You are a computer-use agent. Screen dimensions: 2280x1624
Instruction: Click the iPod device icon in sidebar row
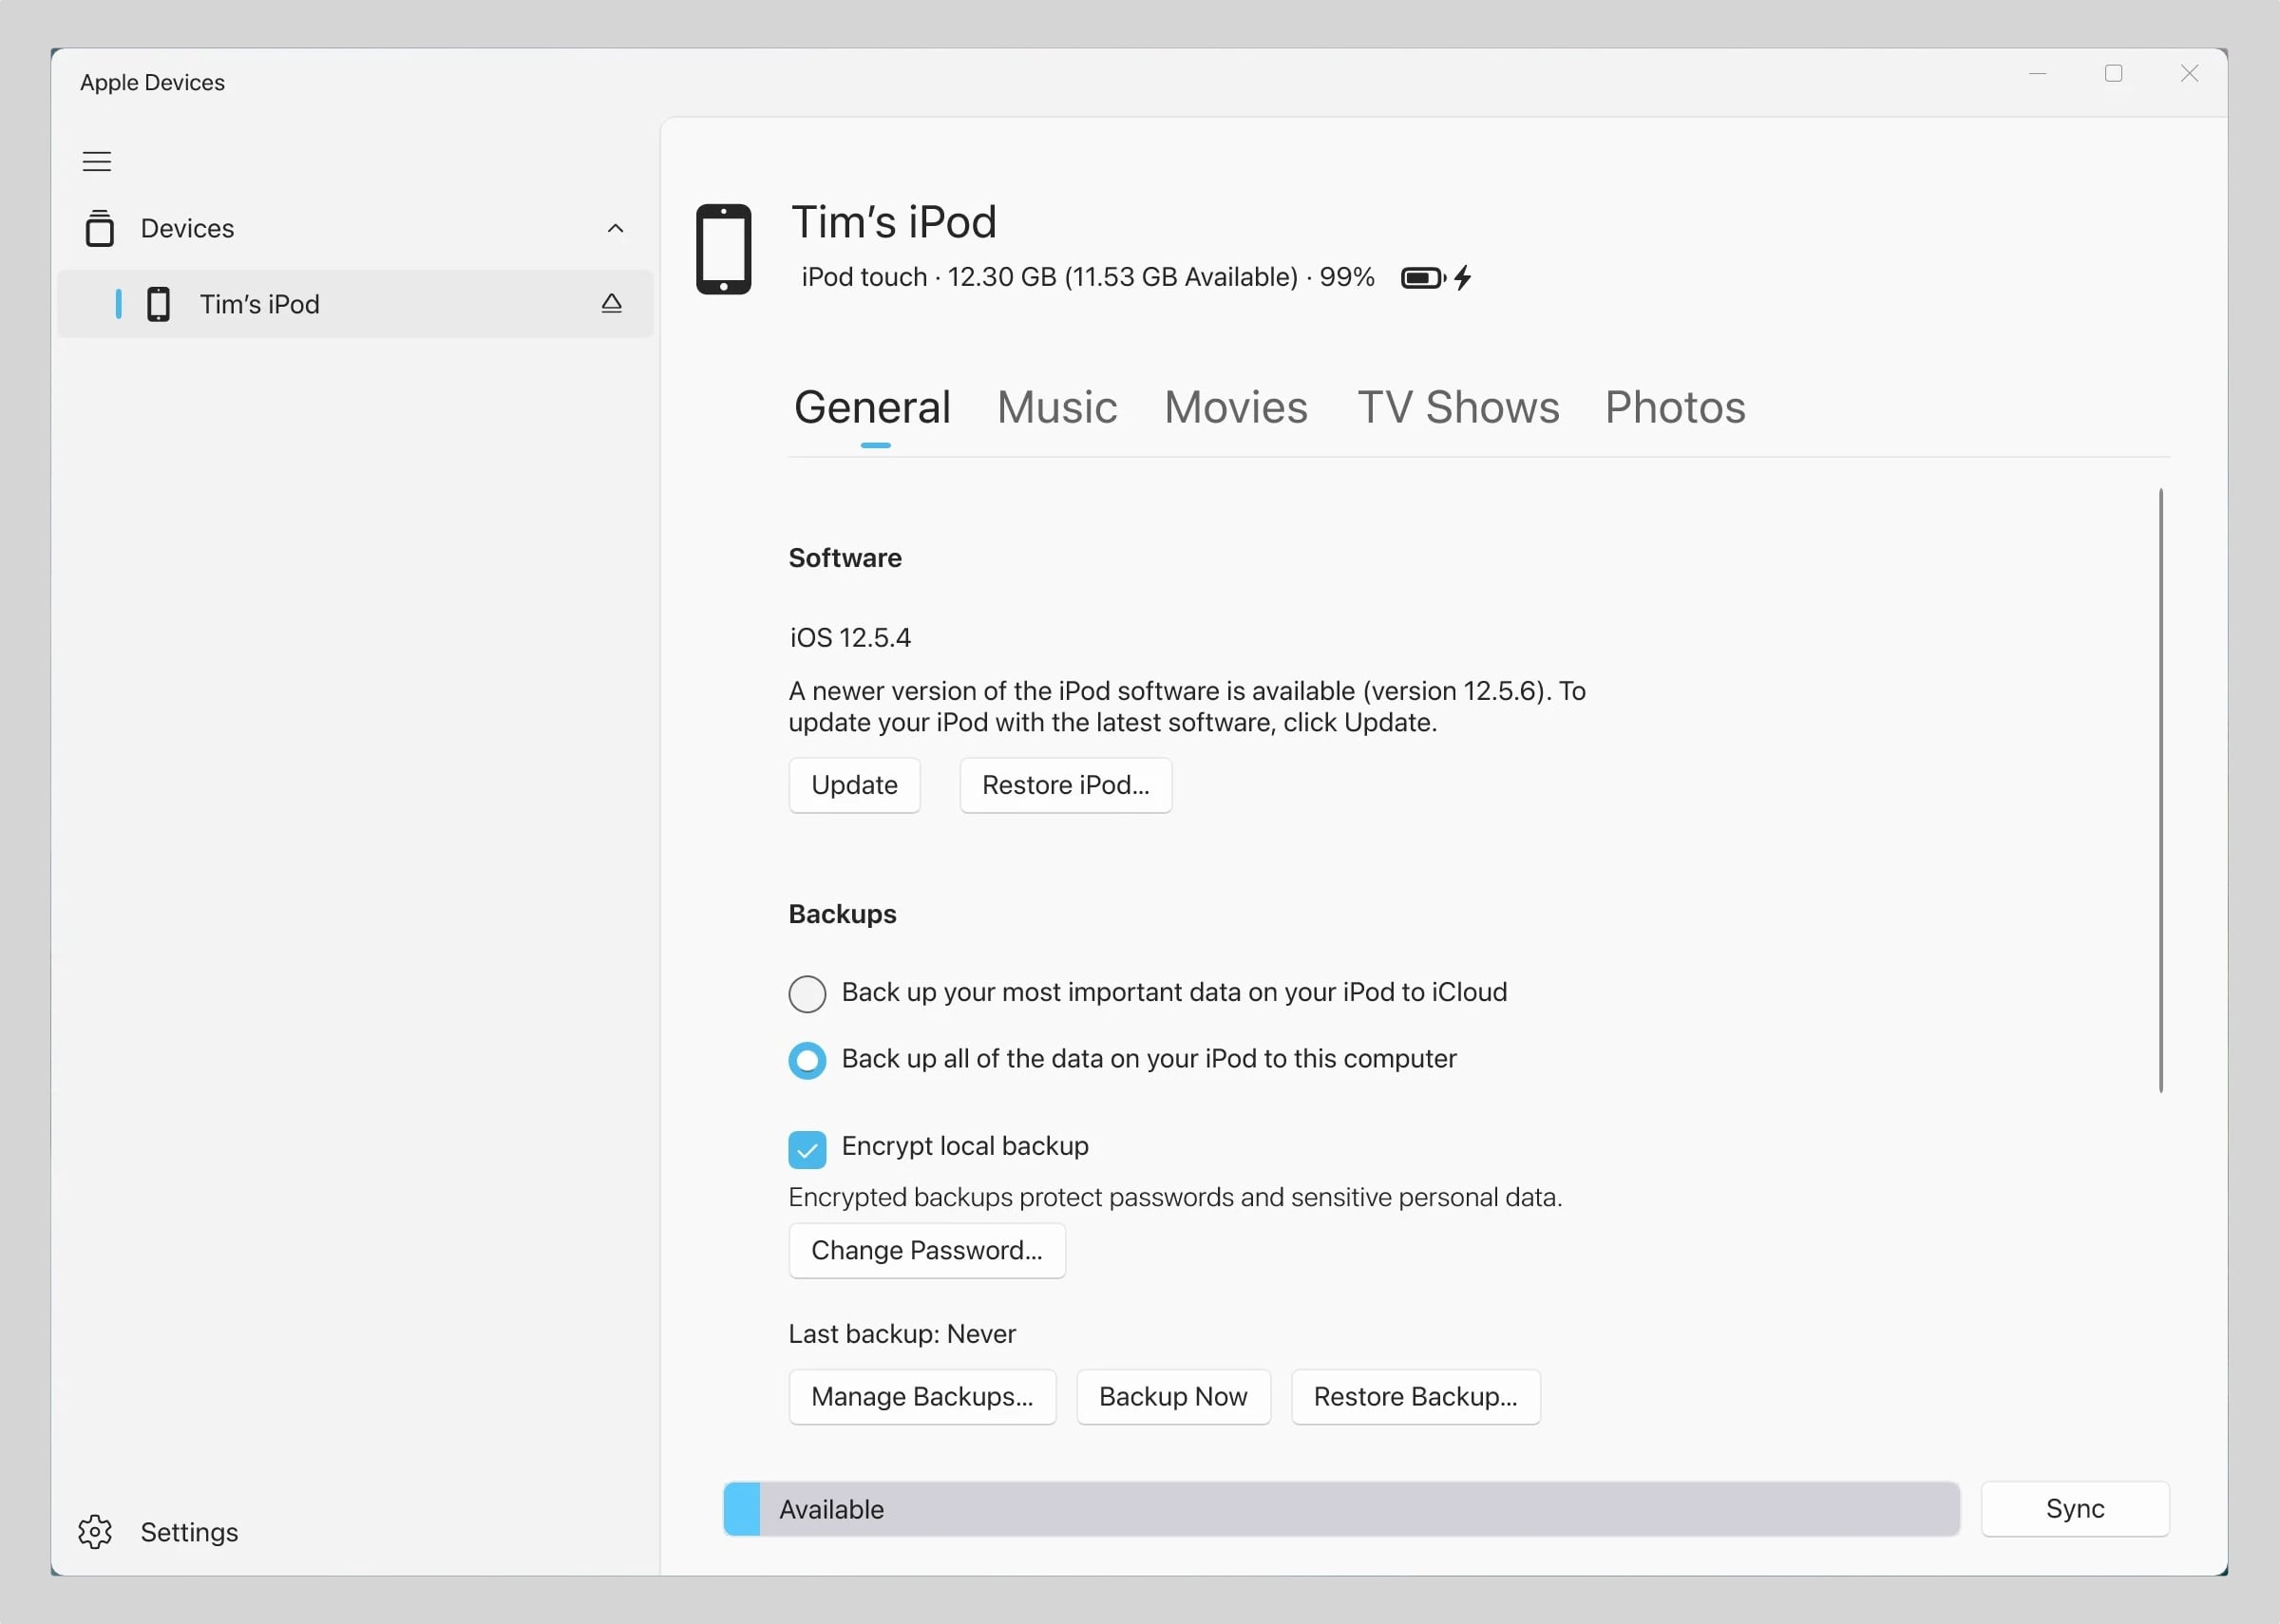158,304
